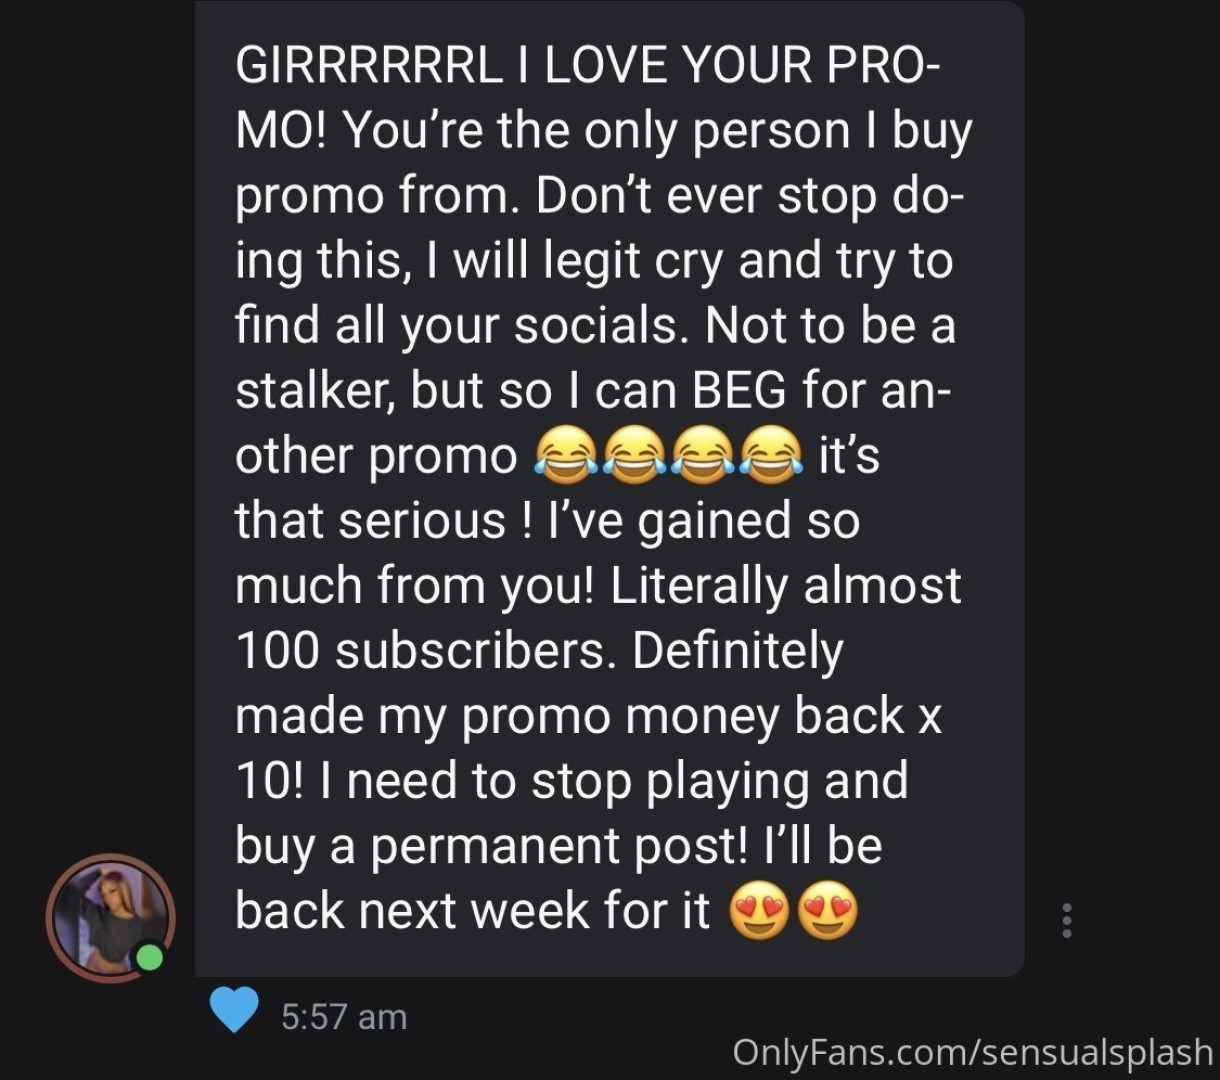Click the word GIRRRRRRL in the message

tap(366, 65)
